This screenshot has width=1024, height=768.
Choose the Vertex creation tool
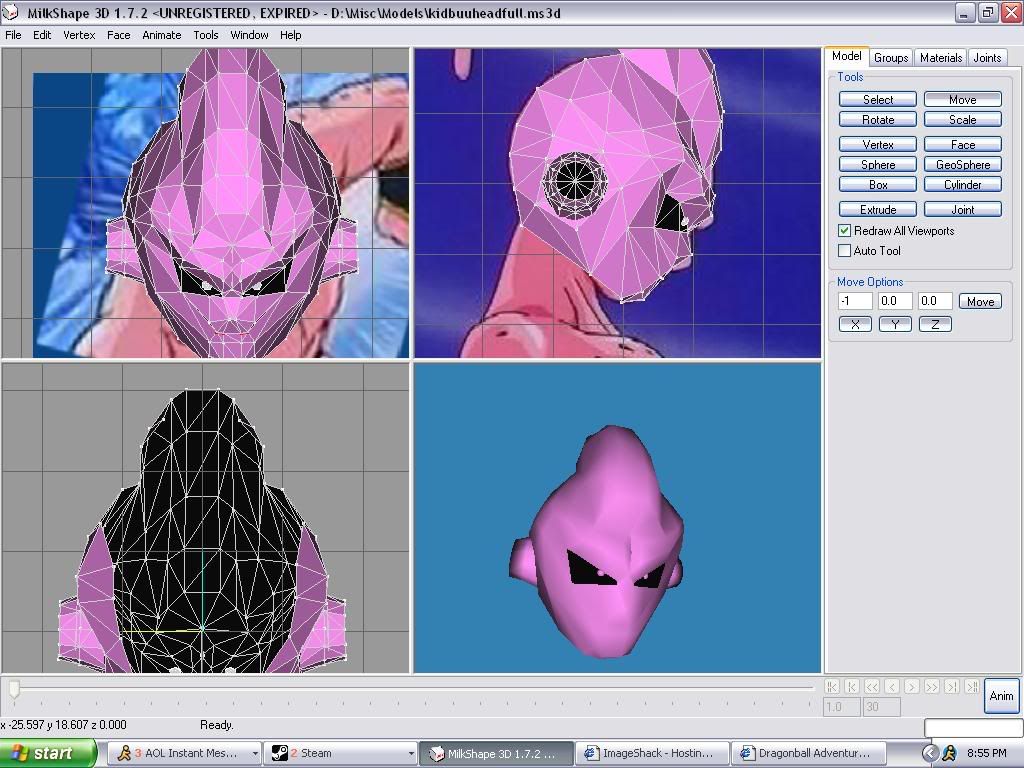coord(878,144)
